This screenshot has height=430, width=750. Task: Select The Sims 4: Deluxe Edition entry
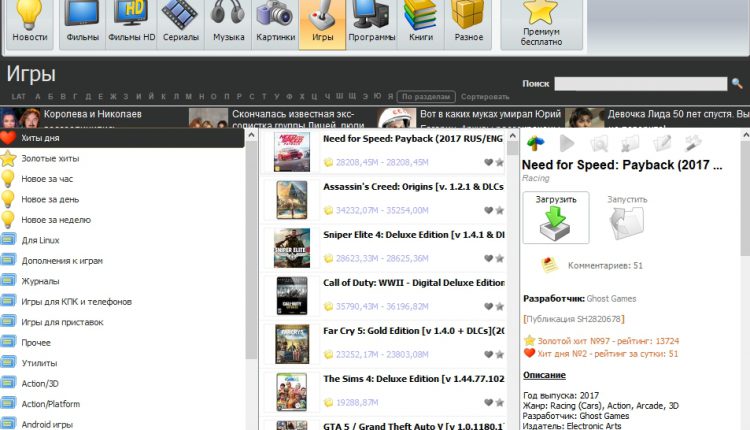click(413, 379)
